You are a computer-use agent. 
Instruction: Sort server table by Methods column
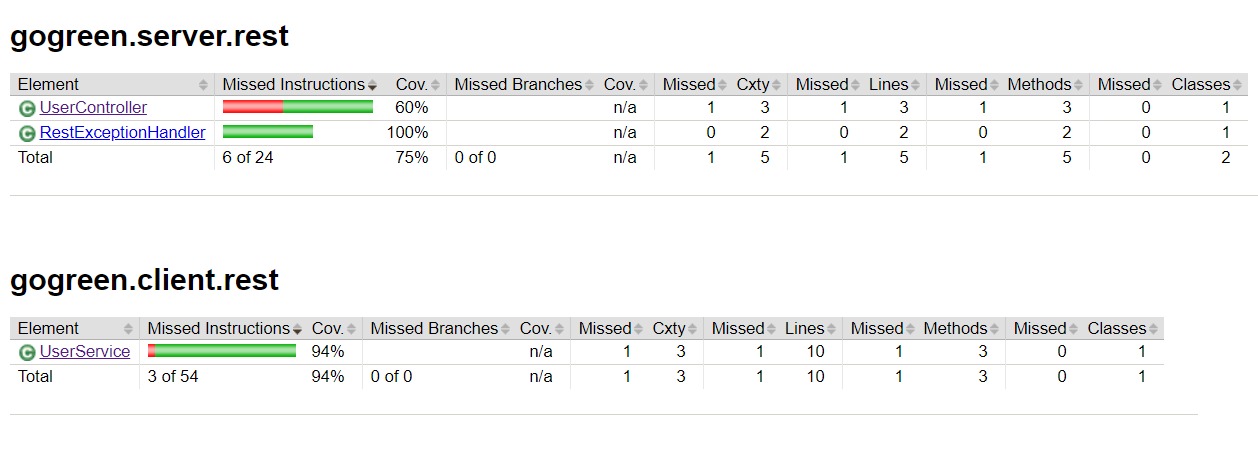coord(1039,85)
